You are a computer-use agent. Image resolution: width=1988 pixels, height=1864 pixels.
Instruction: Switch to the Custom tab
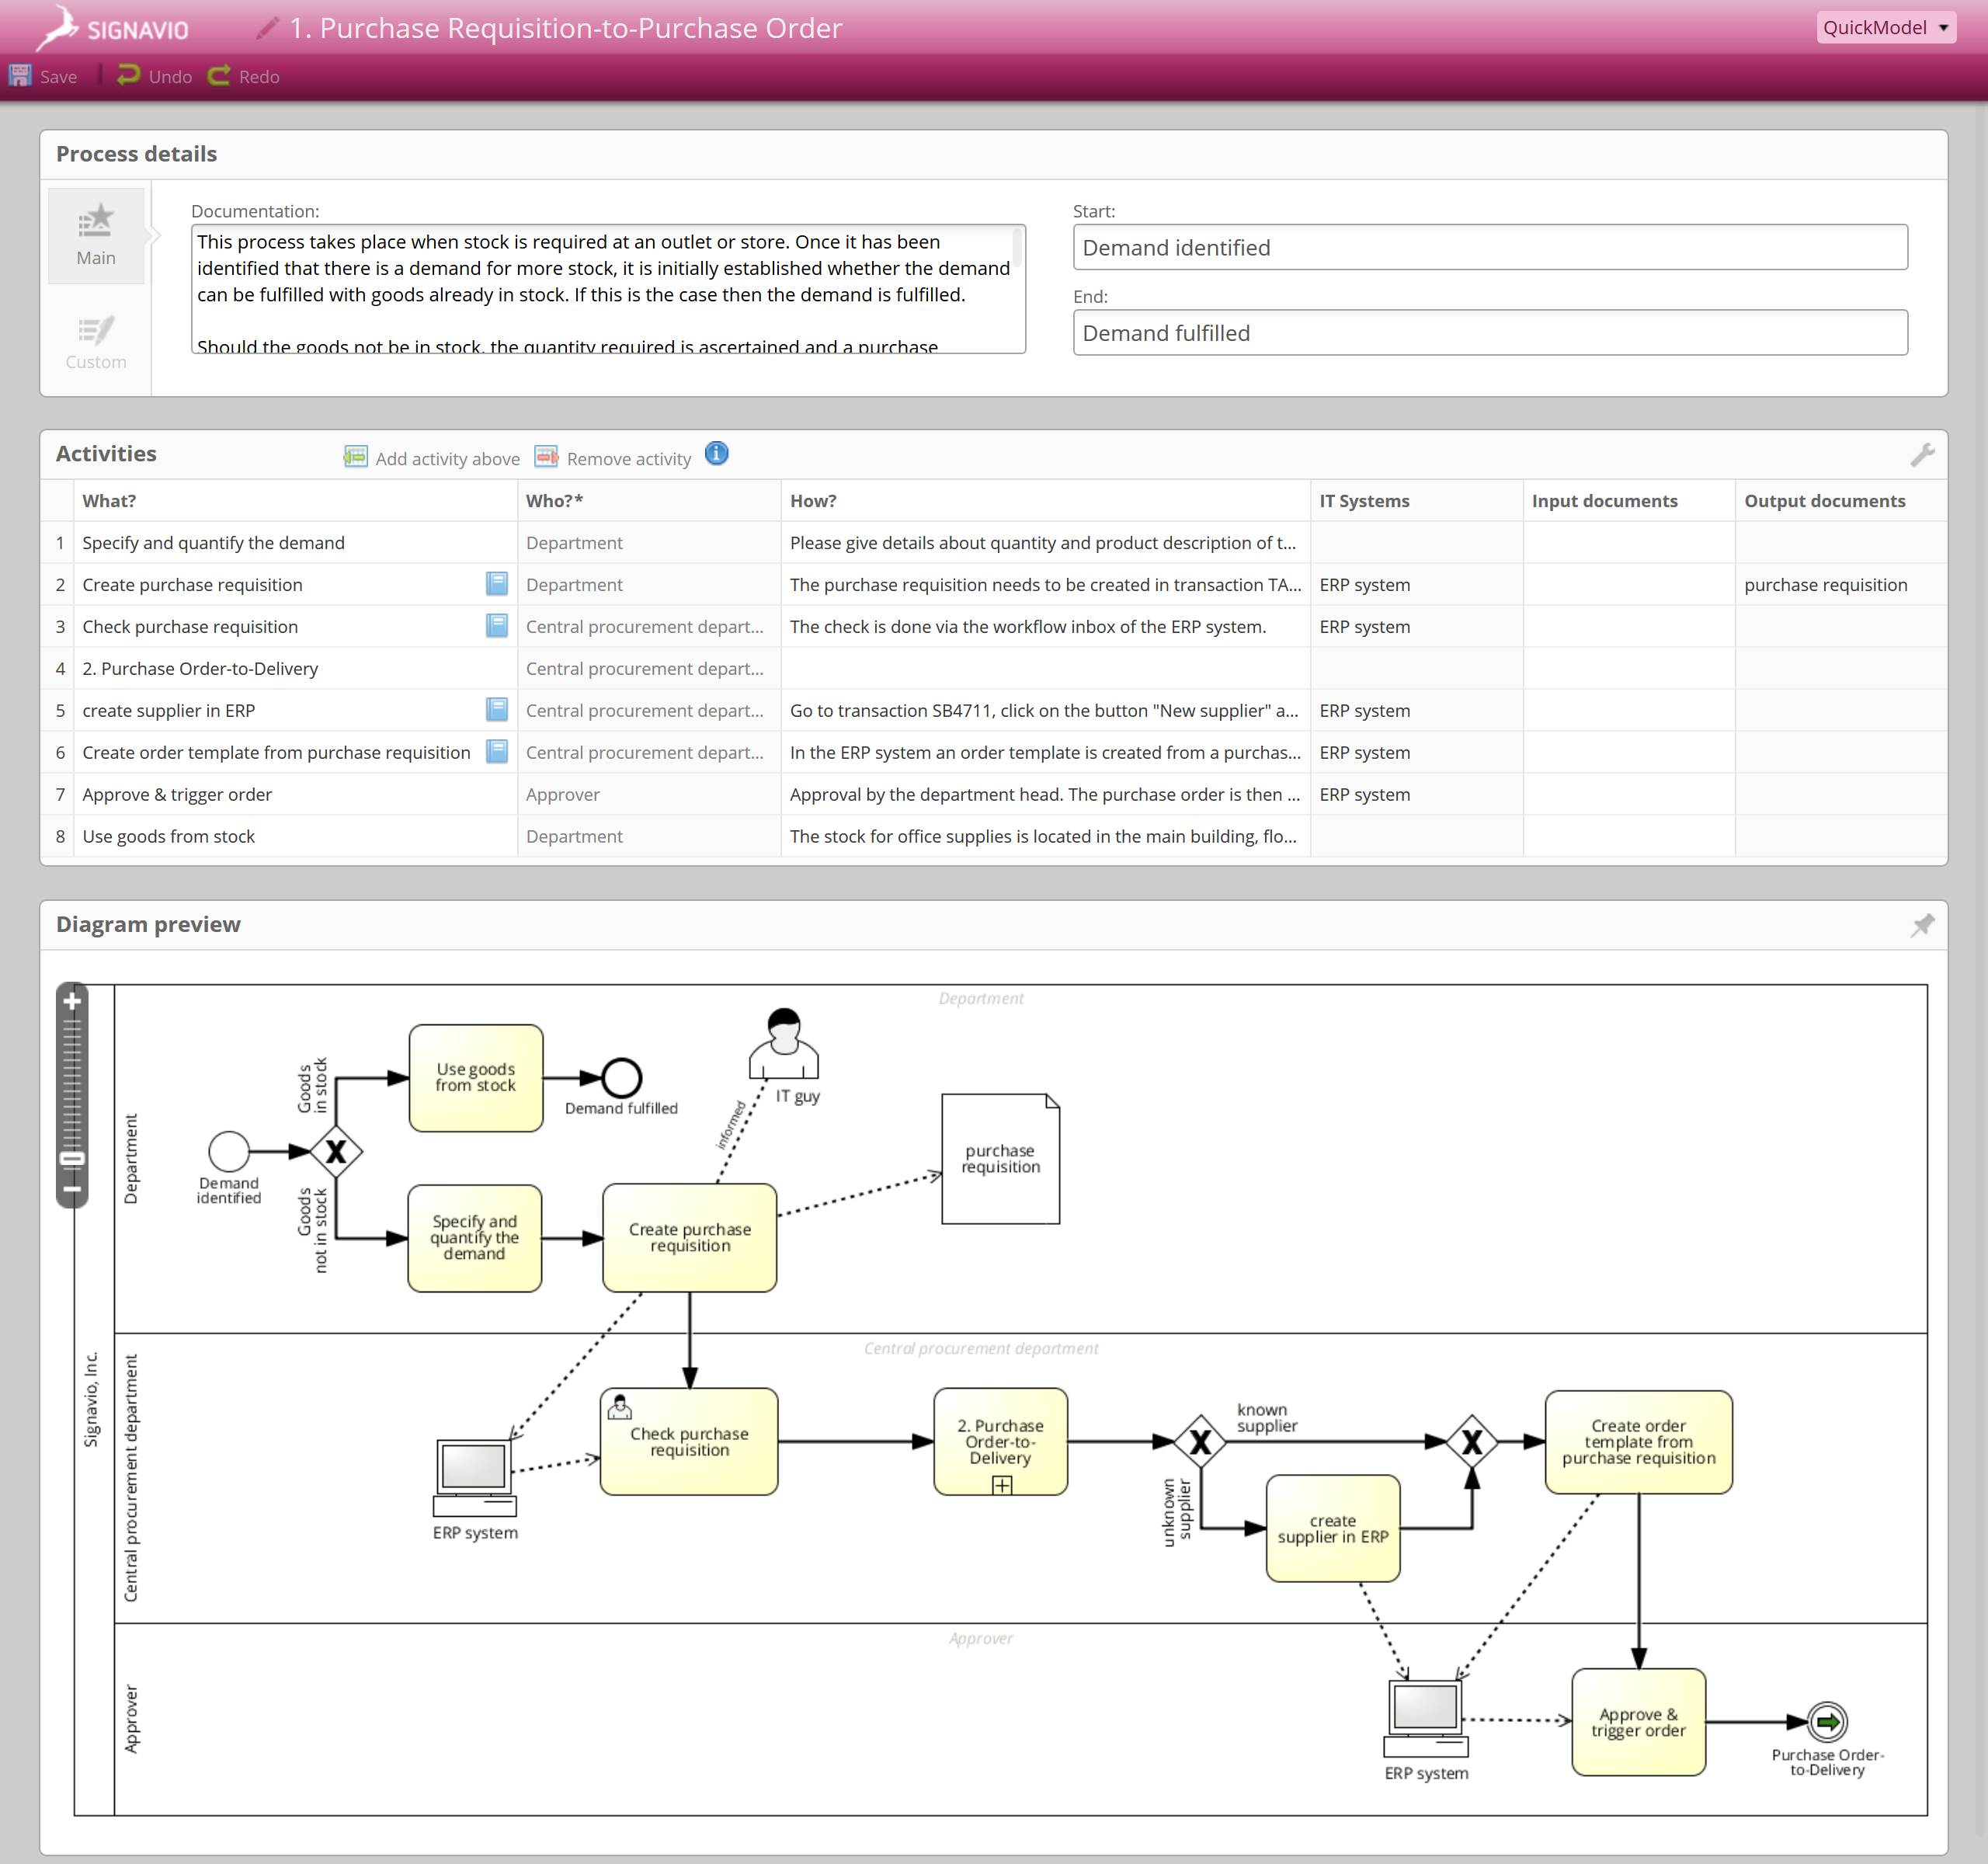tap(96, 342)
